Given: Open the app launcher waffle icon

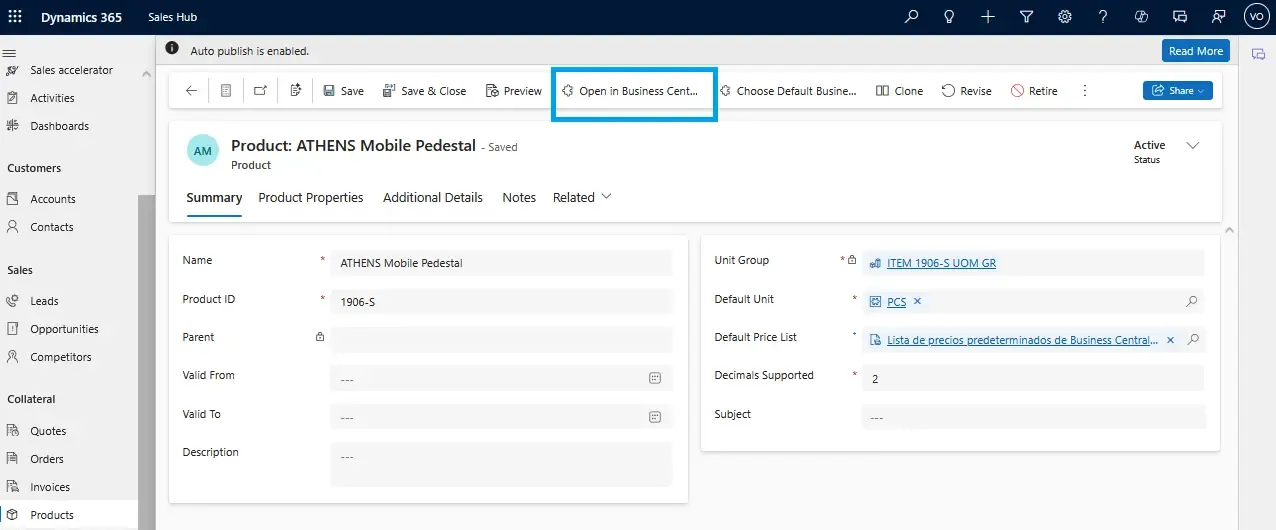Looking at the screenshot, I should pos(15,17).
